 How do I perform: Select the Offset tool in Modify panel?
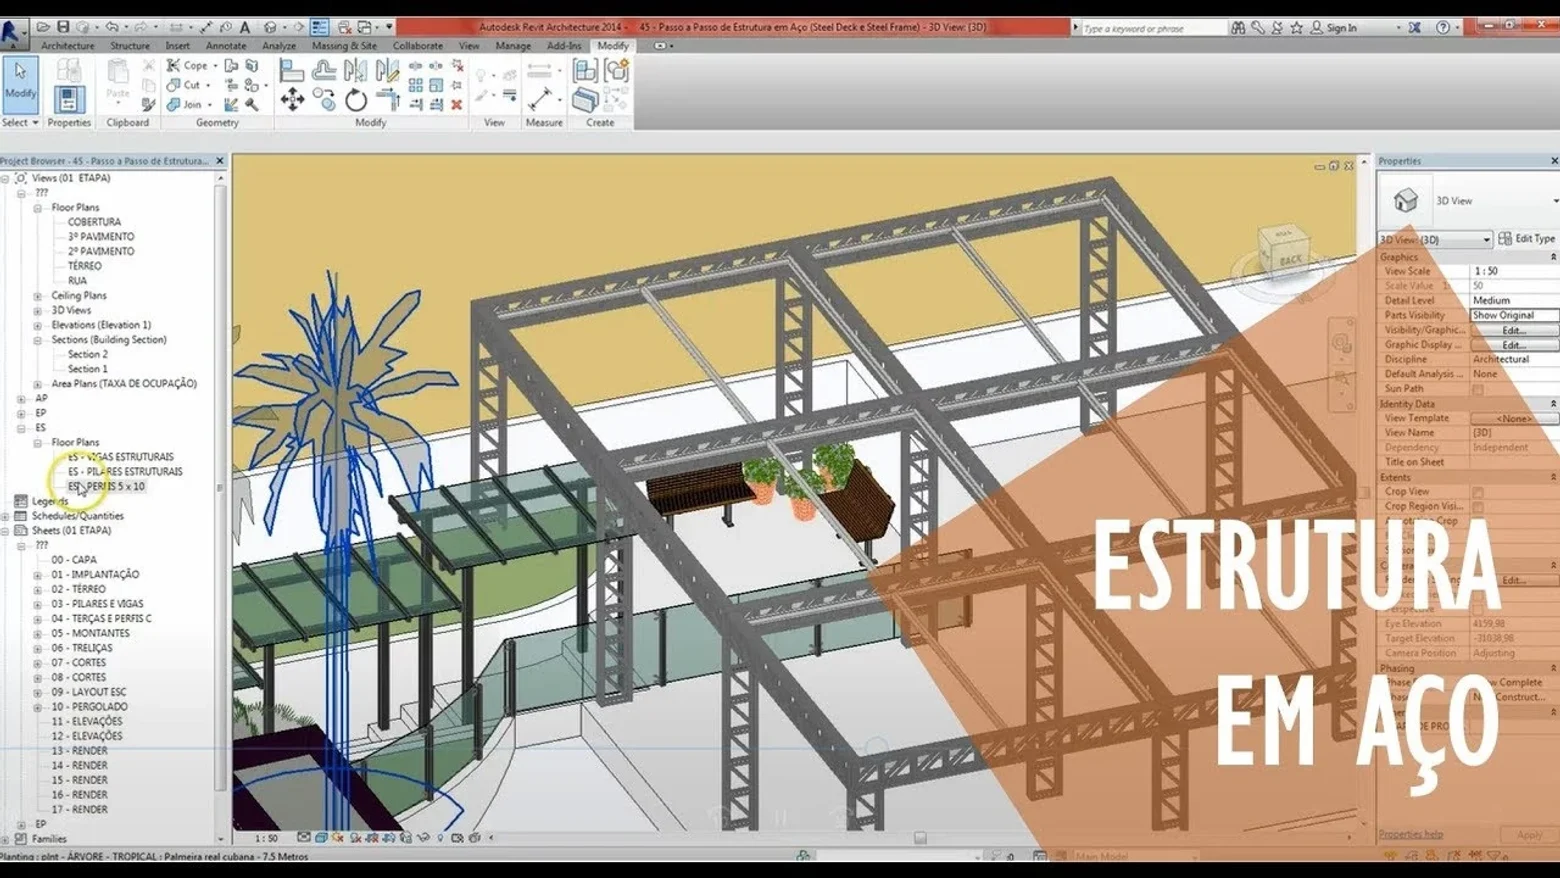coord(324,70)
